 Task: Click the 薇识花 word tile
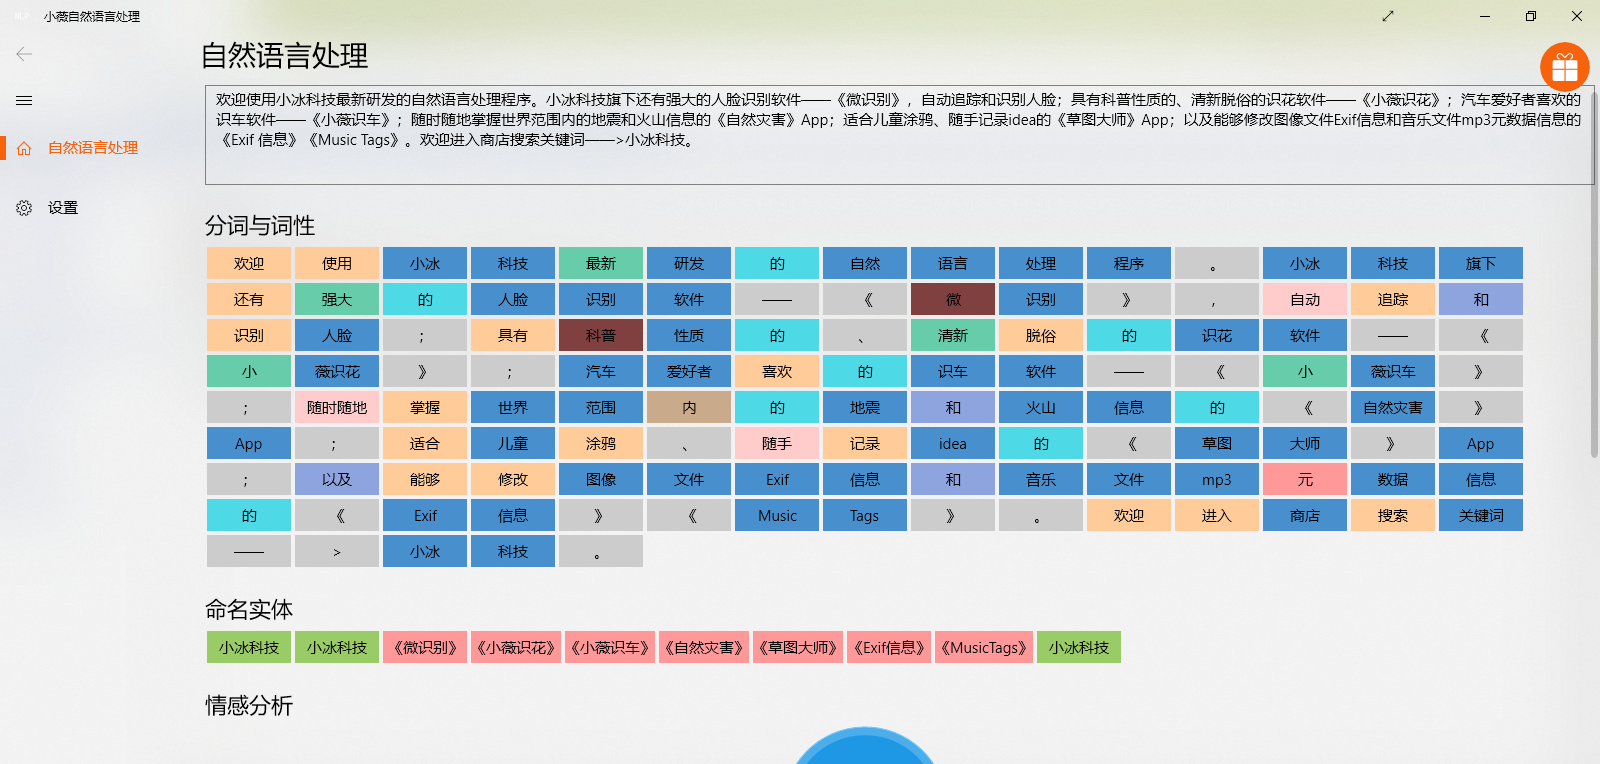point(337,371)
